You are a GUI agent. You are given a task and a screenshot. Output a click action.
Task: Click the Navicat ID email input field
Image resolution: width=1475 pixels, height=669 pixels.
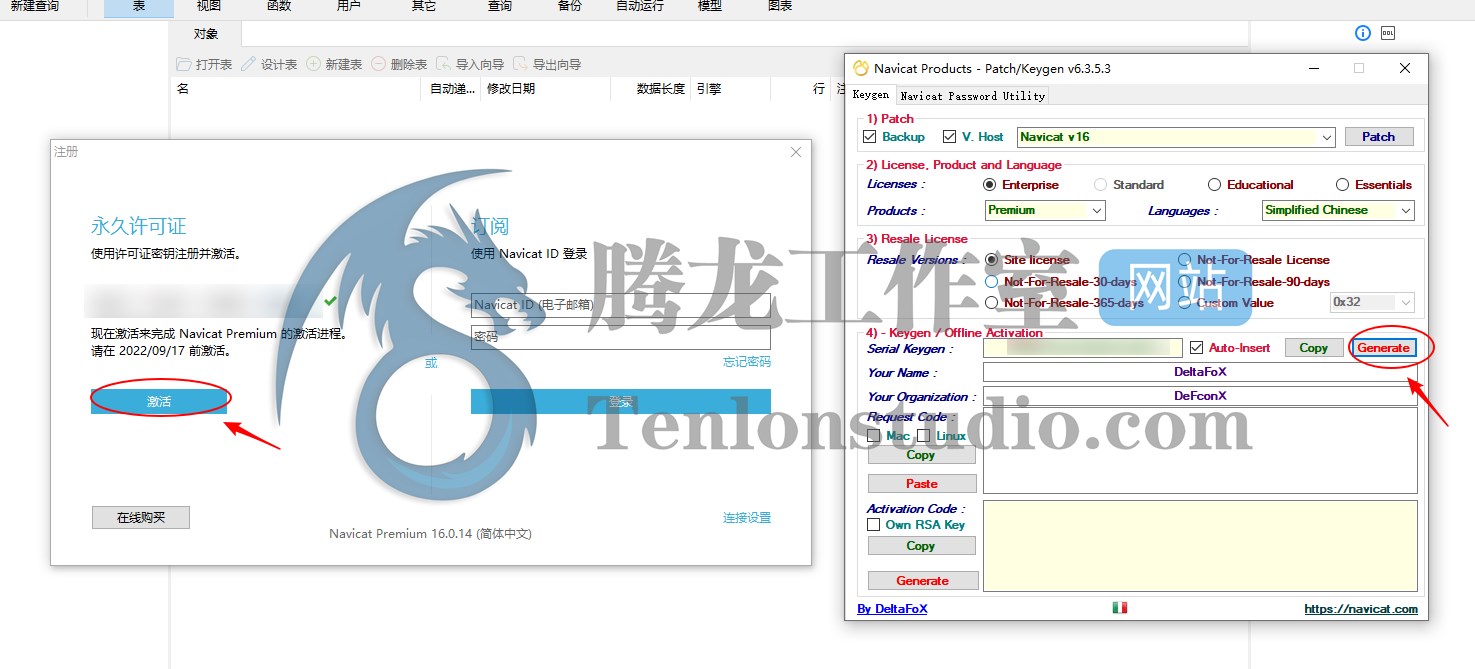point(621,305)
